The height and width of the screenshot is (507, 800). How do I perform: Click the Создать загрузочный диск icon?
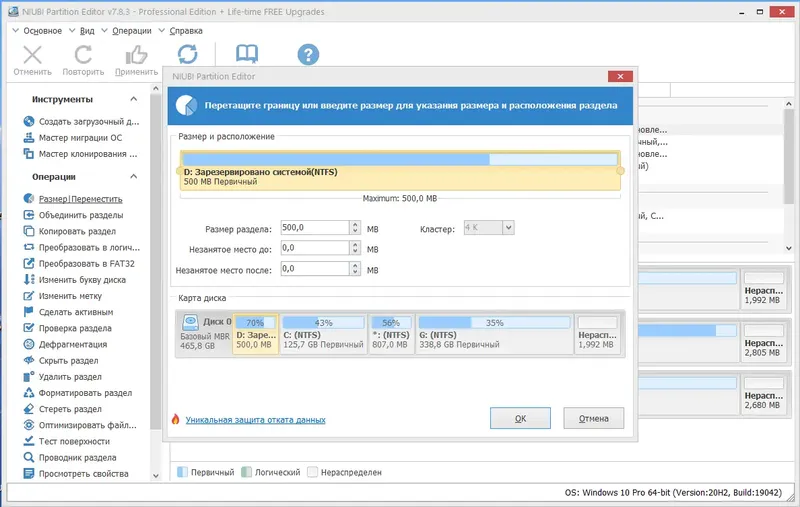29,121
